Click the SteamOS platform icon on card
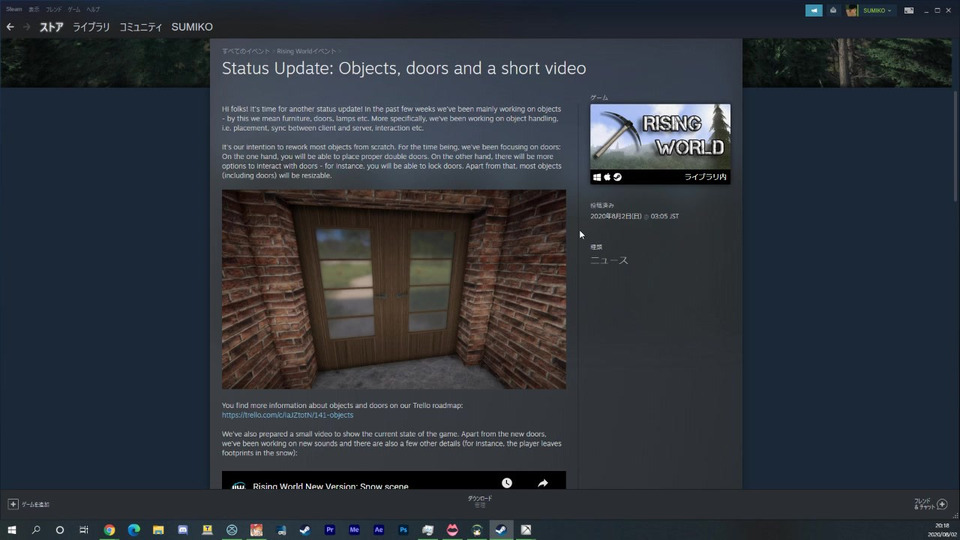 [618, 177]
